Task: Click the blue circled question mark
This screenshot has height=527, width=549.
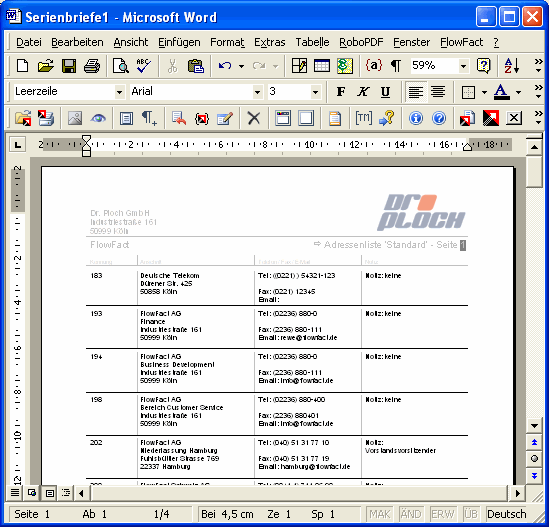Action: coord(439,118)
